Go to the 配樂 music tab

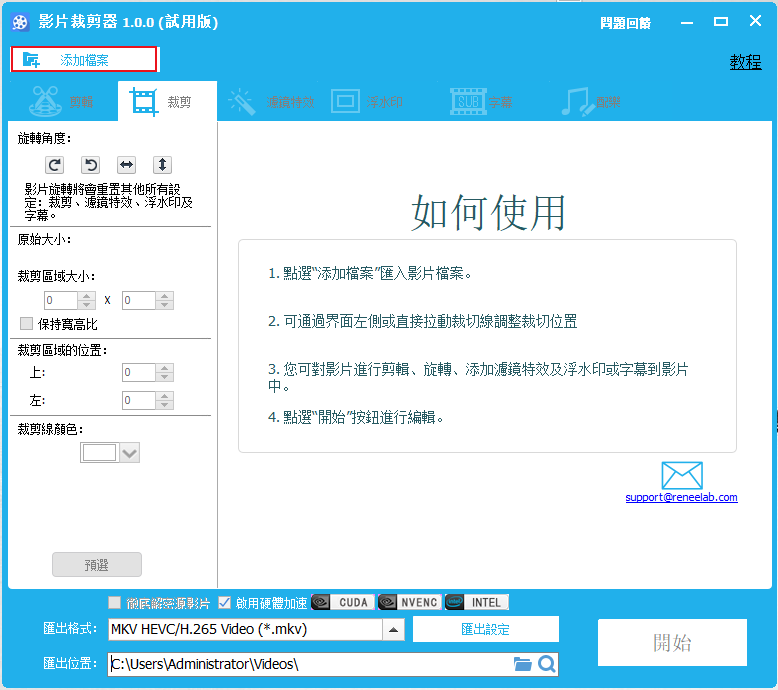click(x=590, y=102)
